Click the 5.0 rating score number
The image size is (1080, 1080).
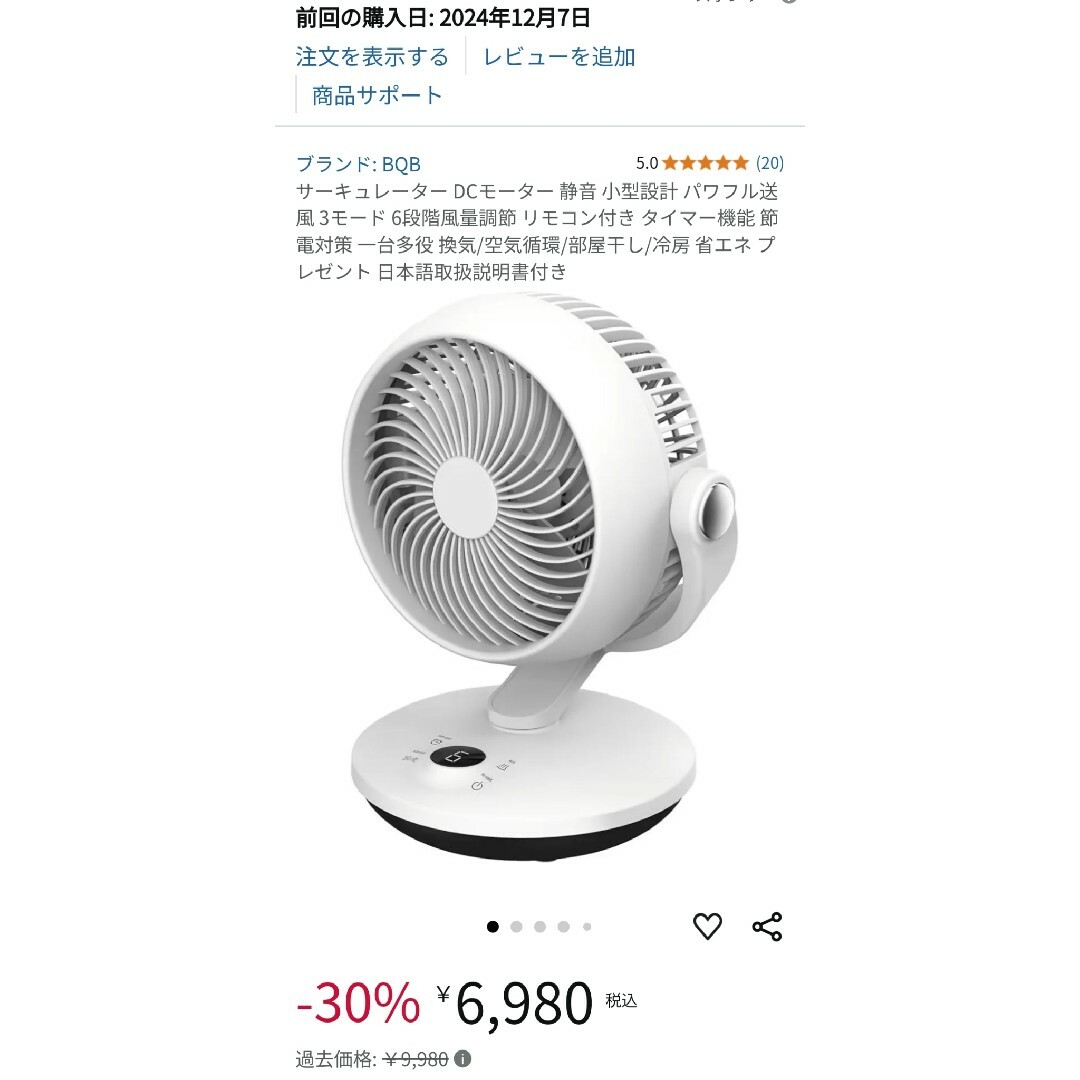click(x=647, y=163)
